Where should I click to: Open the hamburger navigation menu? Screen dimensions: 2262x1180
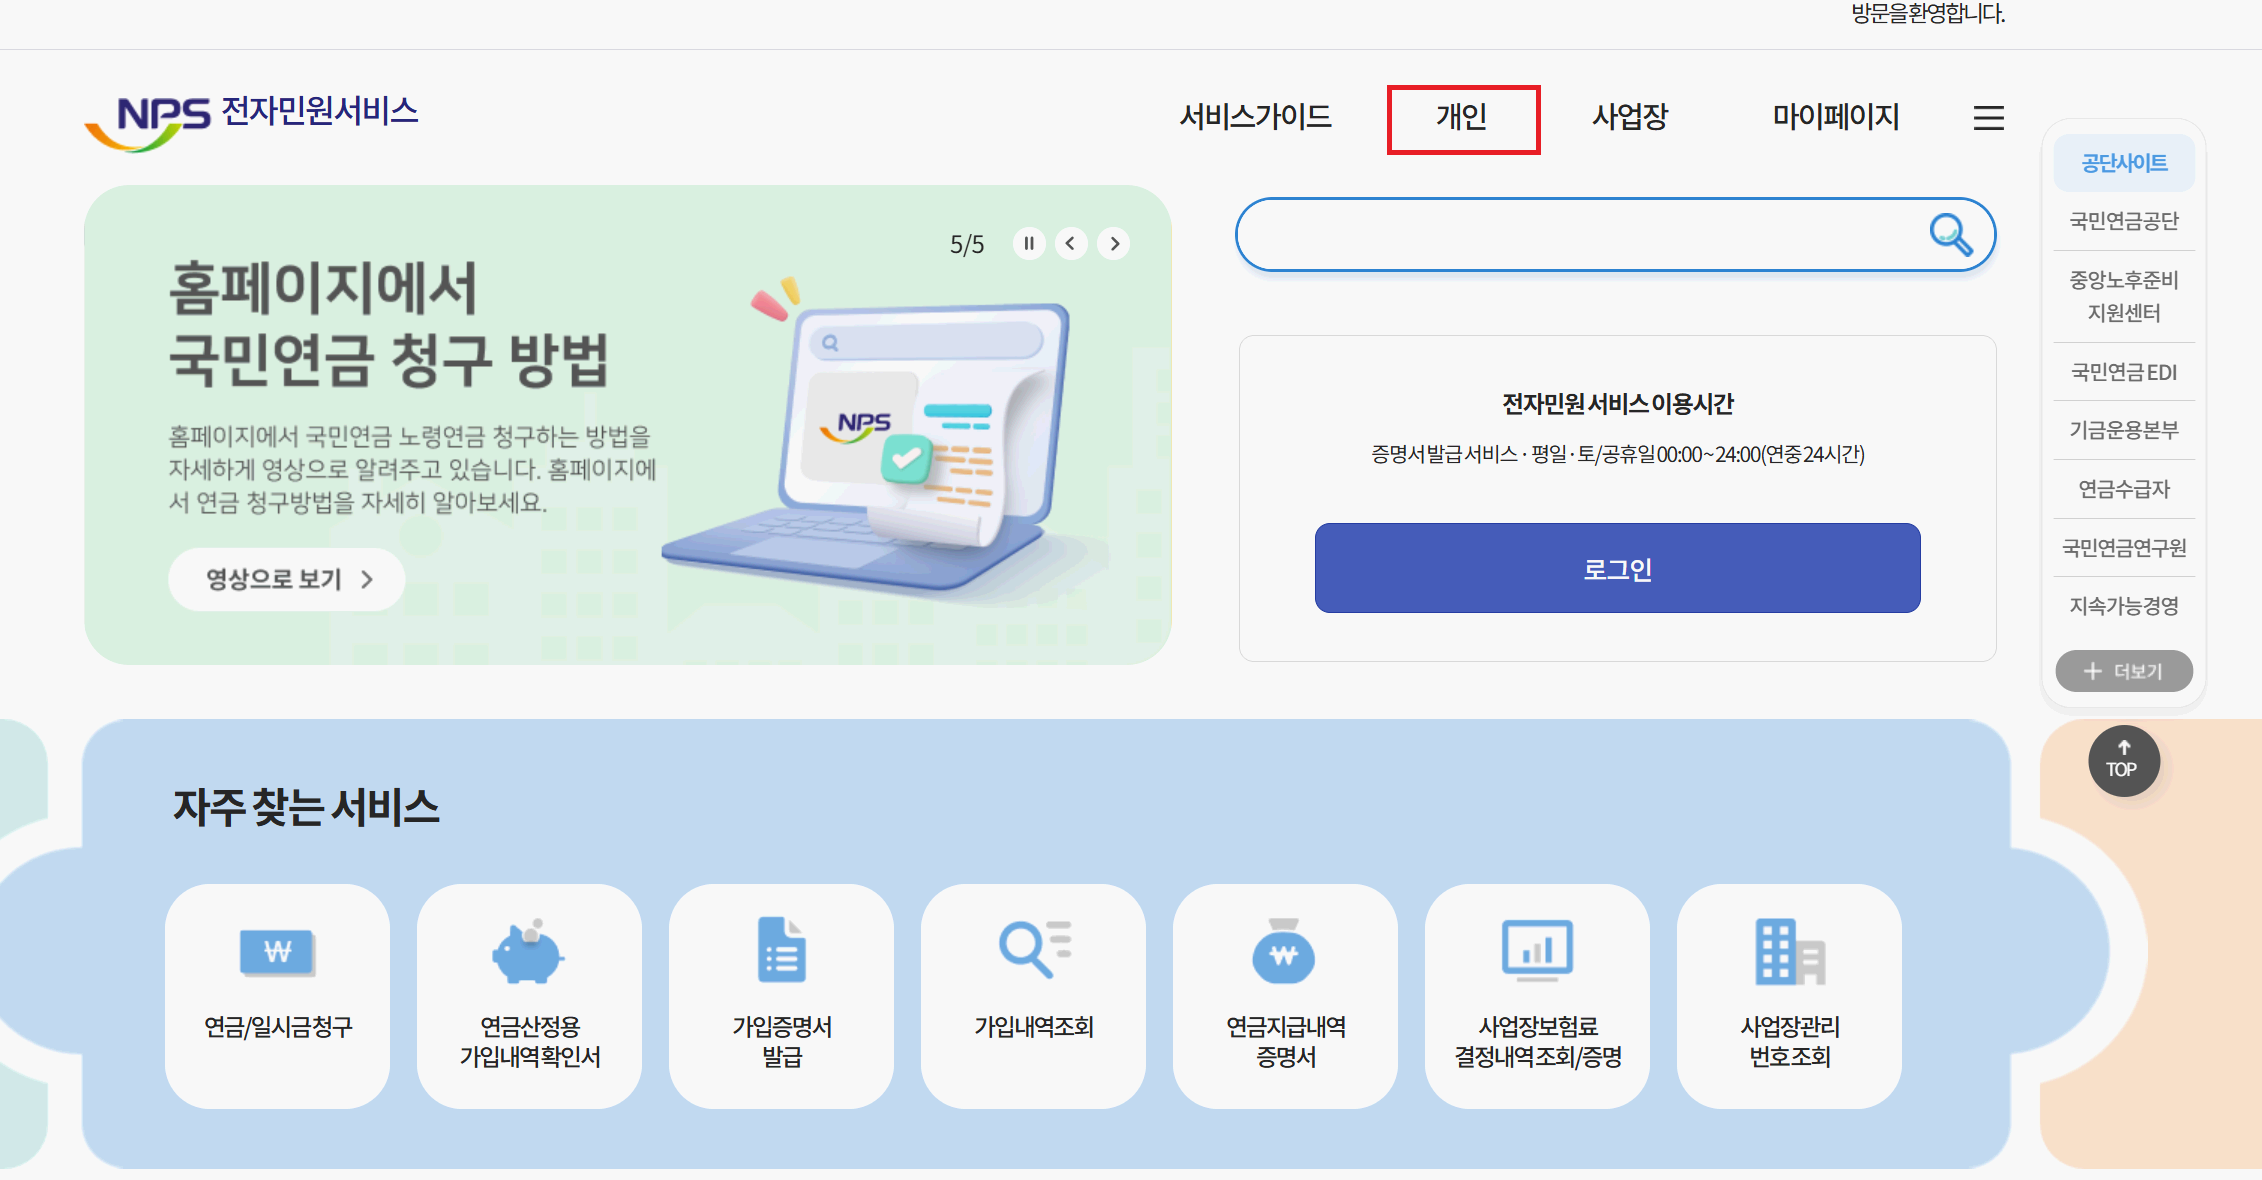[1988, 117]
